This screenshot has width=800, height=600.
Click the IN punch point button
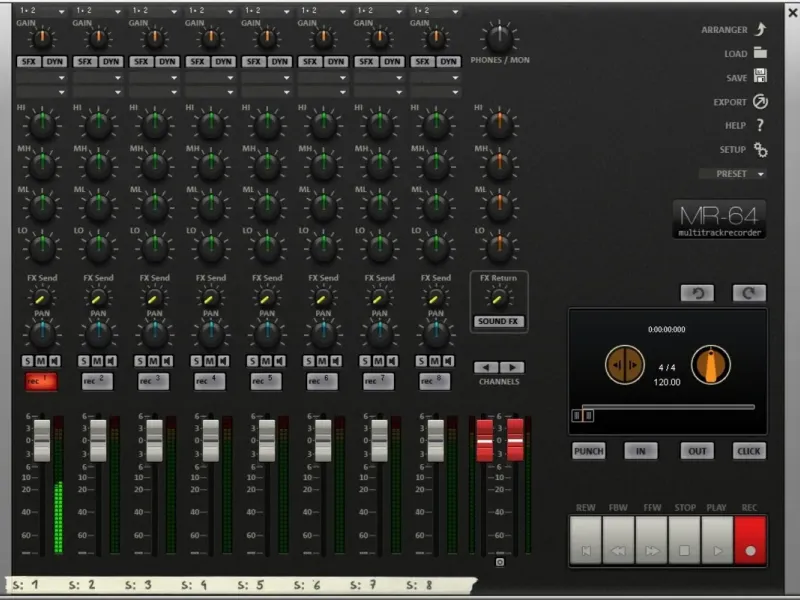pos(641,451)
